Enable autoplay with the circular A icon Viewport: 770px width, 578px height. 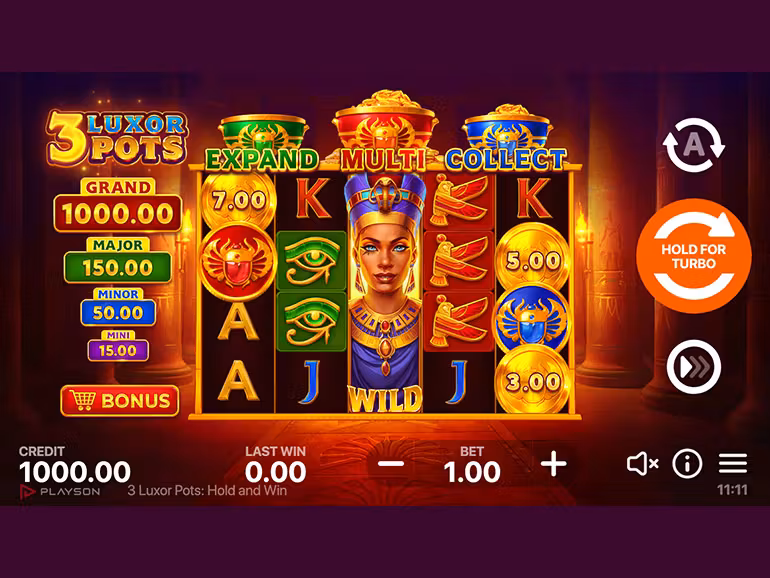pyautogui.click(x=693, y=145)
